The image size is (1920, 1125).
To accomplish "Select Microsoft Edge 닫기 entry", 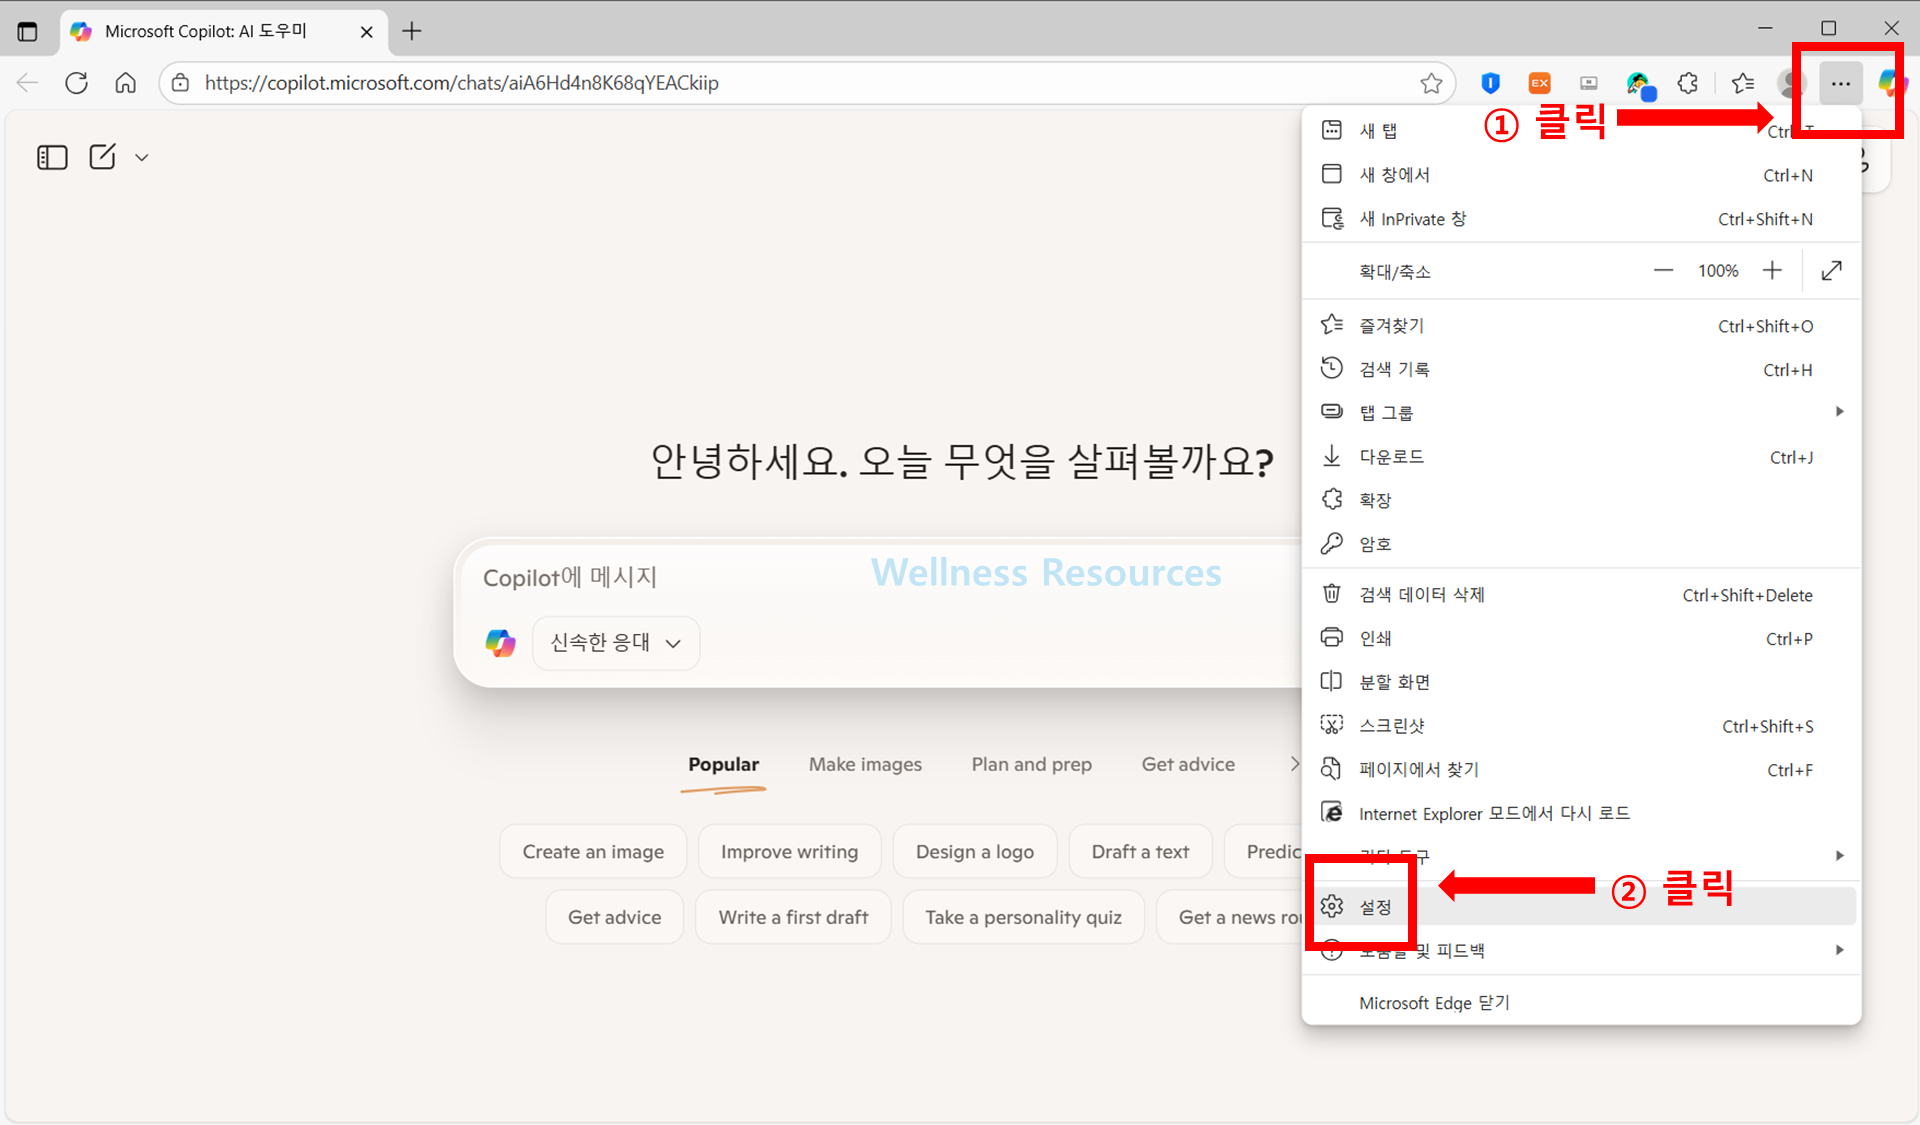I will pyautogui.click(x=1580, y=1002).
